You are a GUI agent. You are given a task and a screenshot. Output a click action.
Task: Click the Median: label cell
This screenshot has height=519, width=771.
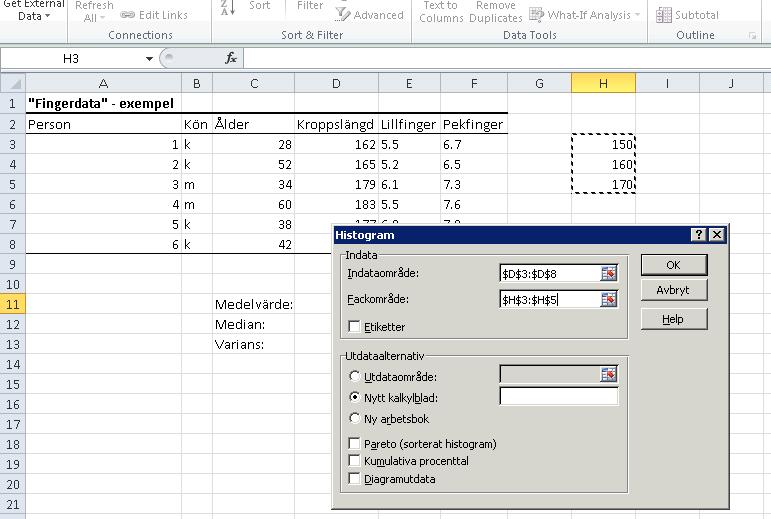tap(254, 324)
